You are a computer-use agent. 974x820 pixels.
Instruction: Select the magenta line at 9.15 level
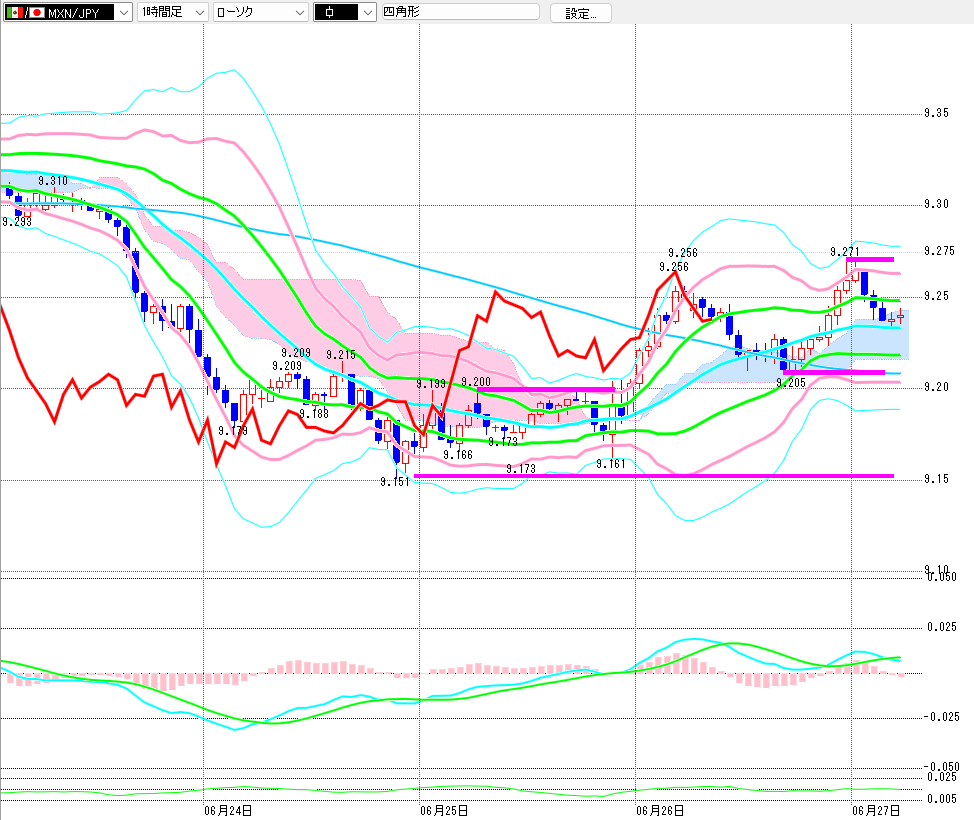653,476
